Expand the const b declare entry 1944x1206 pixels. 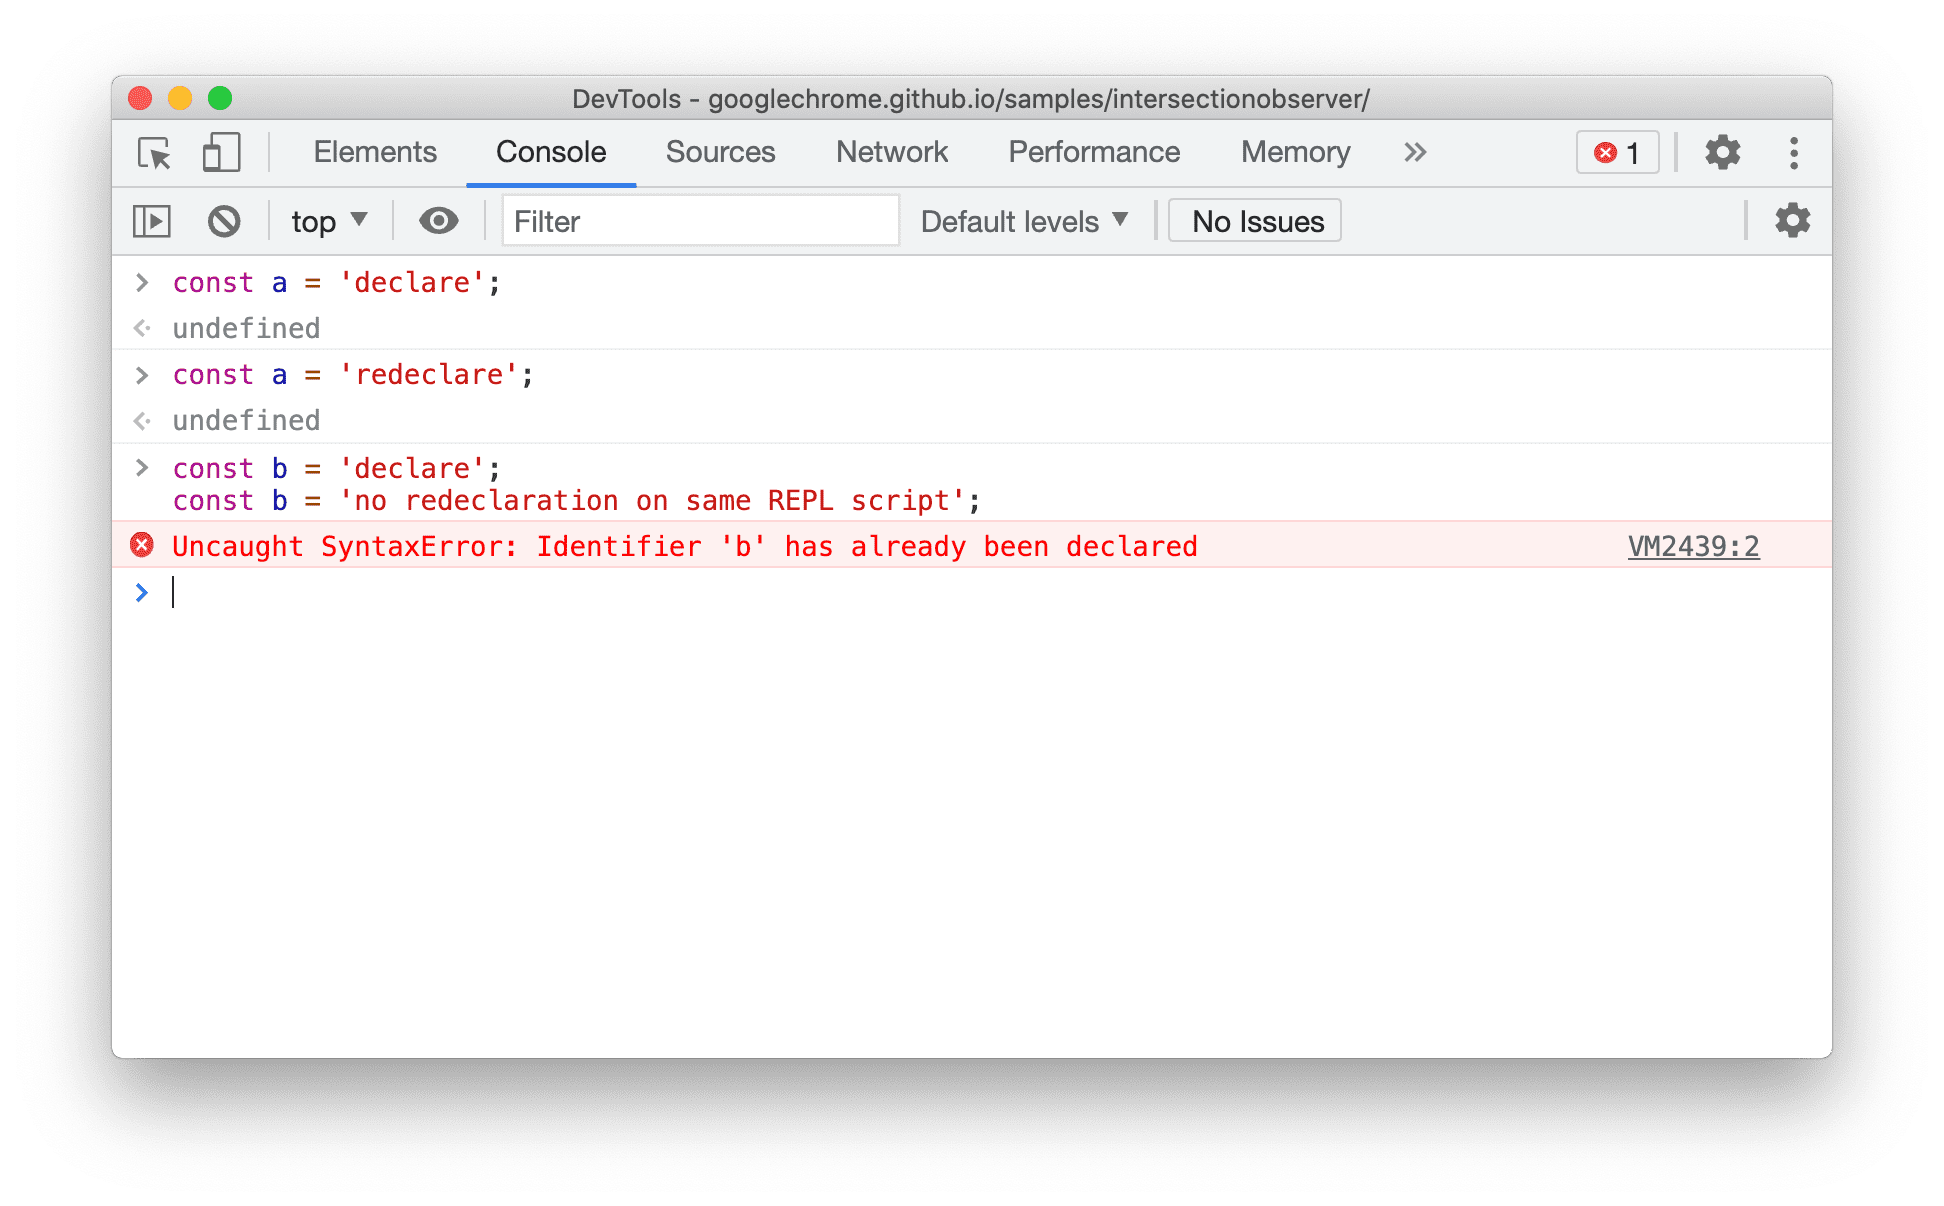[139, 468]
